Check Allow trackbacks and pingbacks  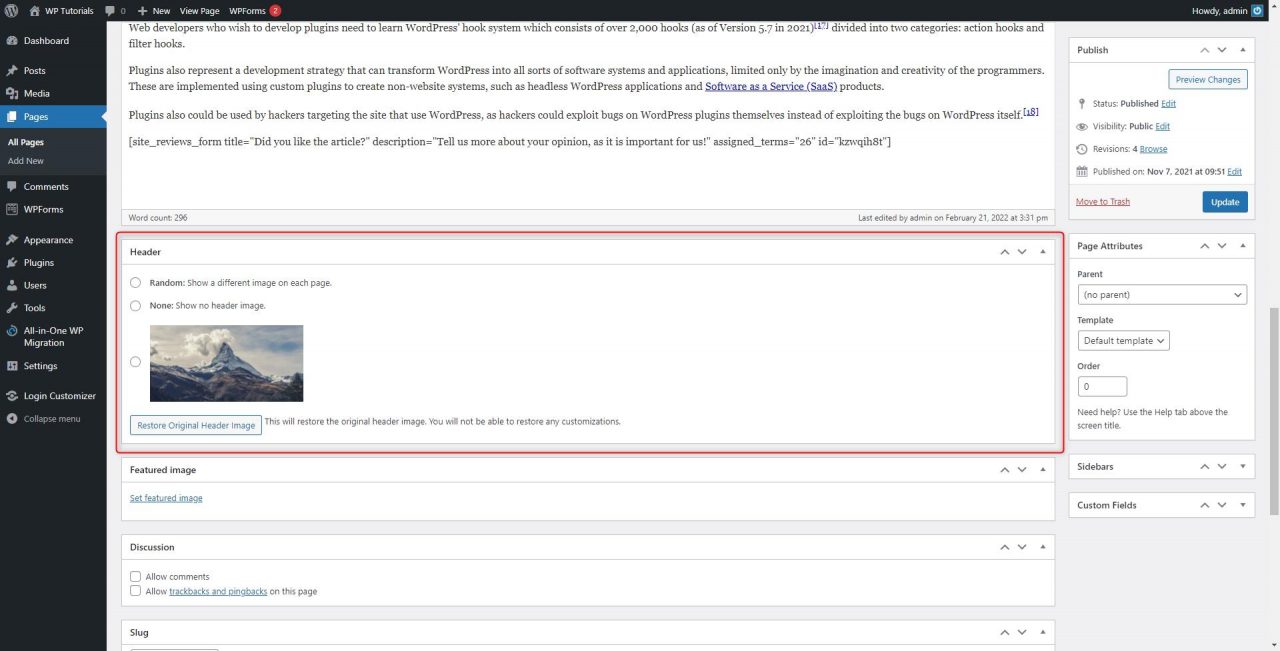[x=135, y=591]
